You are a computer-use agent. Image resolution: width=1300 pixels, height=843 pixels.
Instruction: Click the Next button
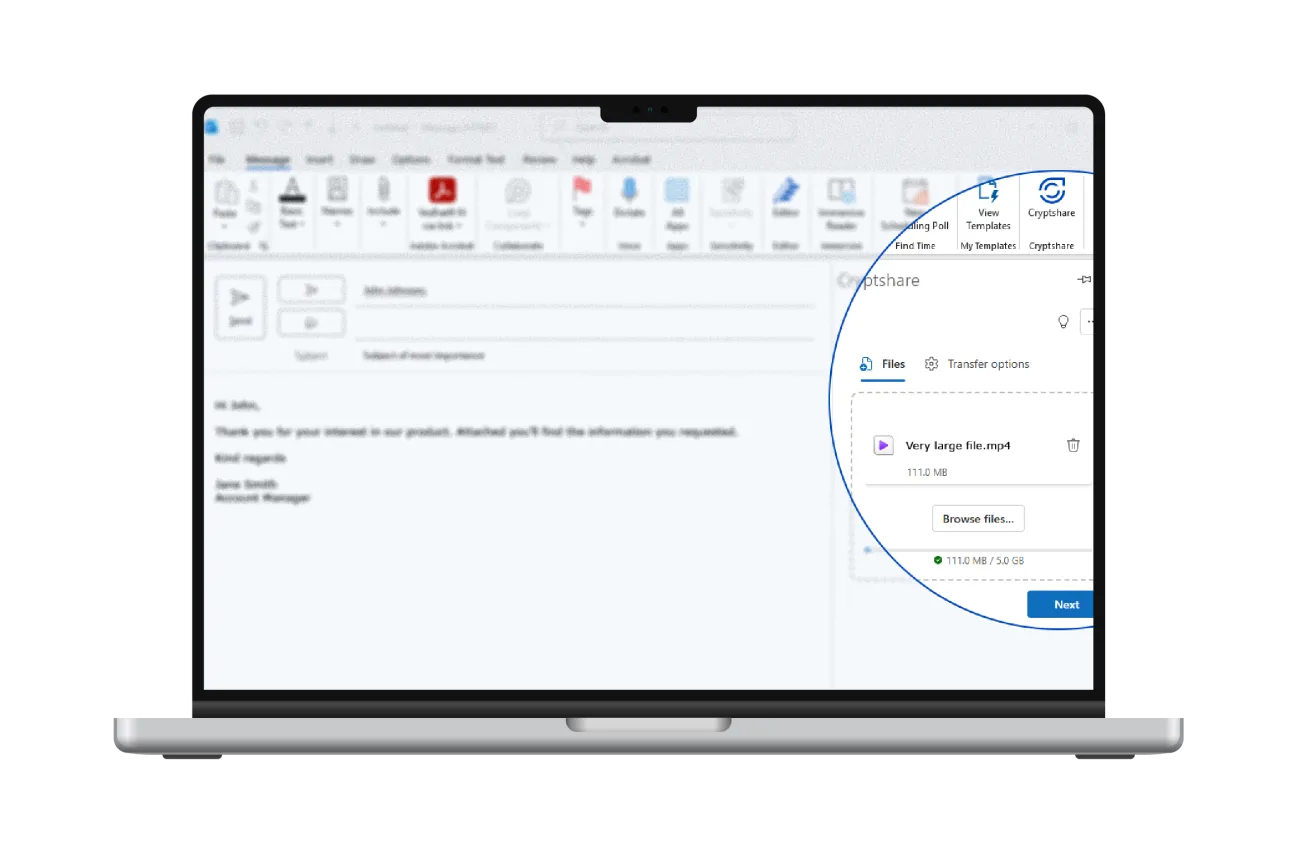[x=1063, y=604]
